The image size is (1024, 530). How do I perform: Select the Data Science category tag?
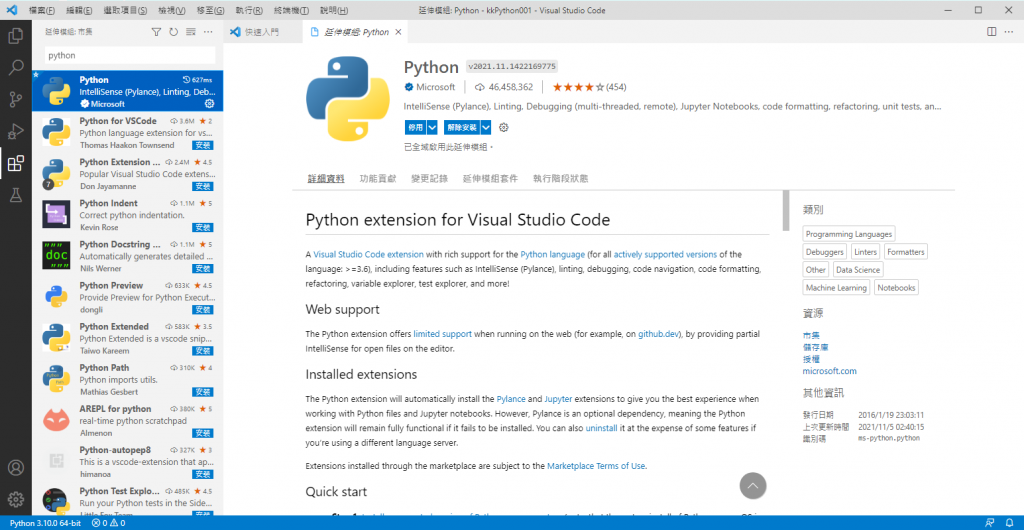point(858,270)
